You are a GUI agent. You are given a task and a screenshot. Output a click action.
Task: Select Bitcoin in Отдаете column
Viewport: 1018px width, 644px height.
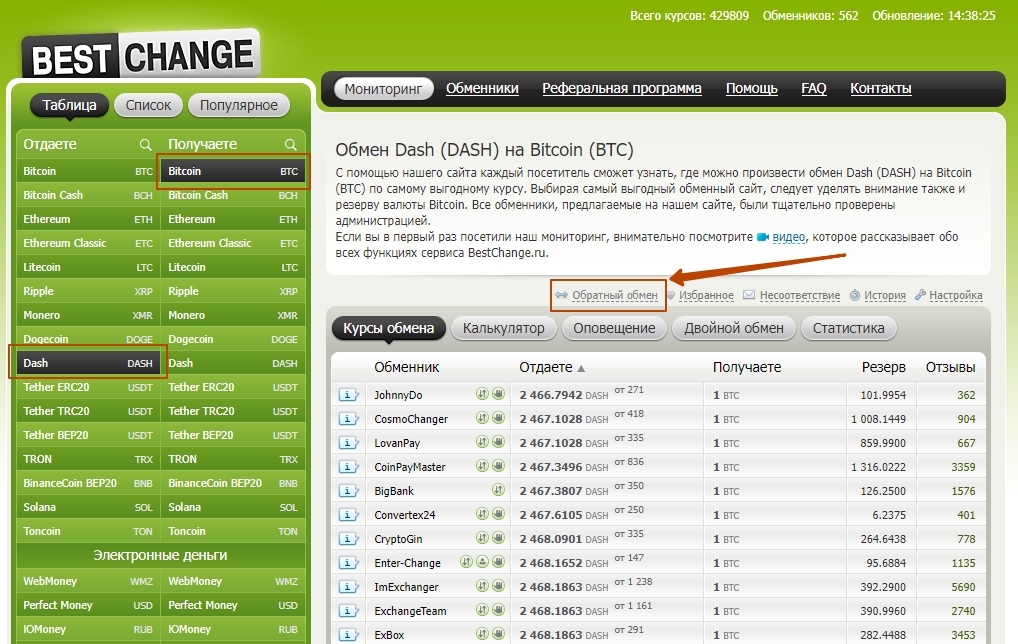(88, 171)
